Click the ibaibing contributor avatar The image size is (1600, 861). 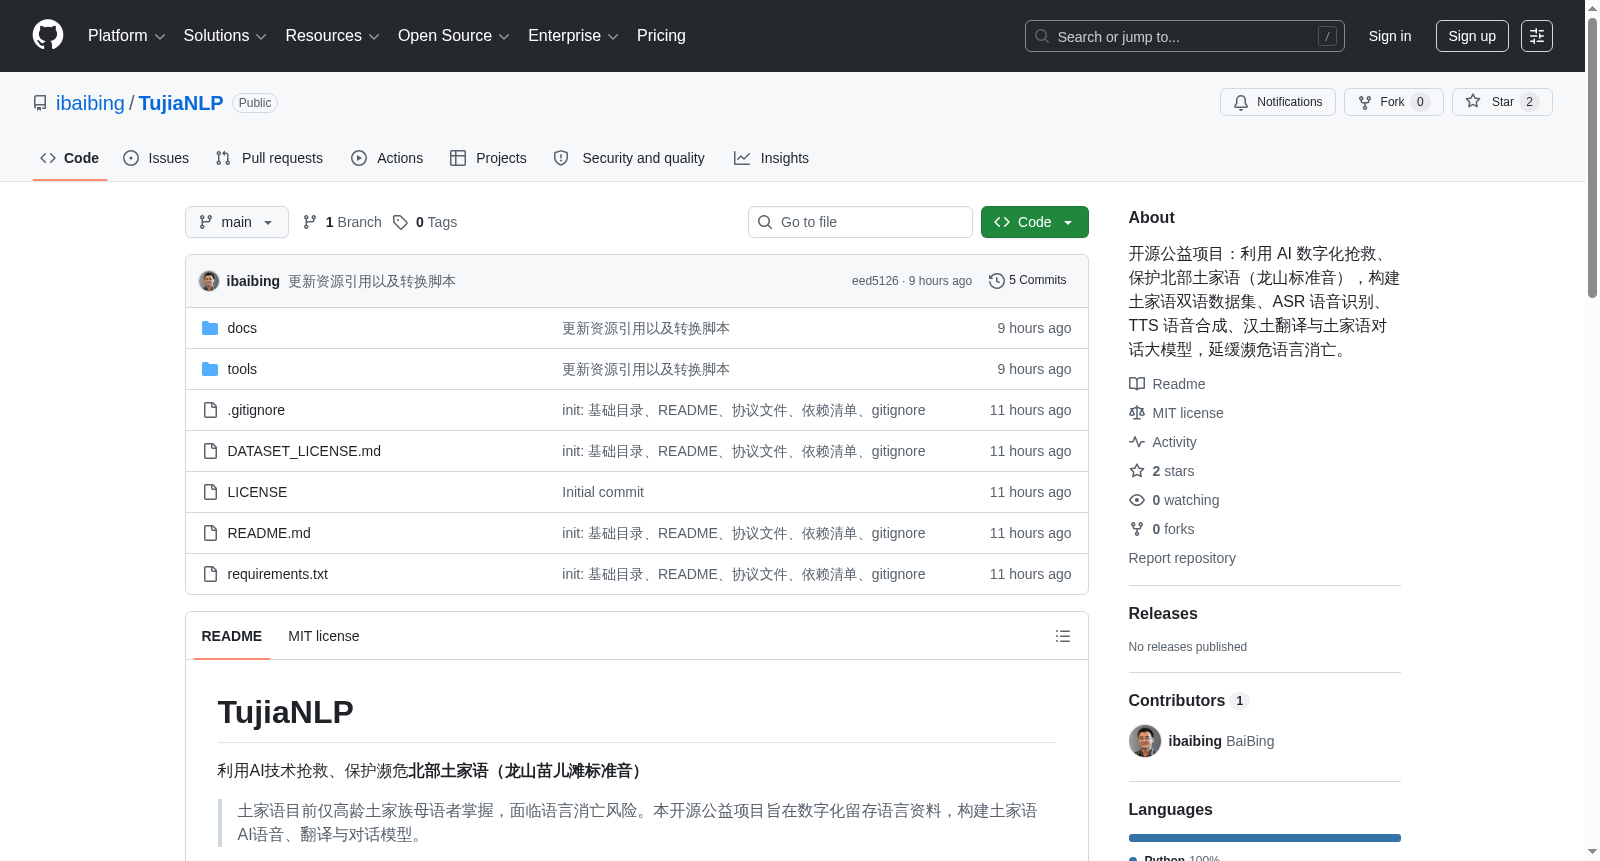coord(1145,741)
